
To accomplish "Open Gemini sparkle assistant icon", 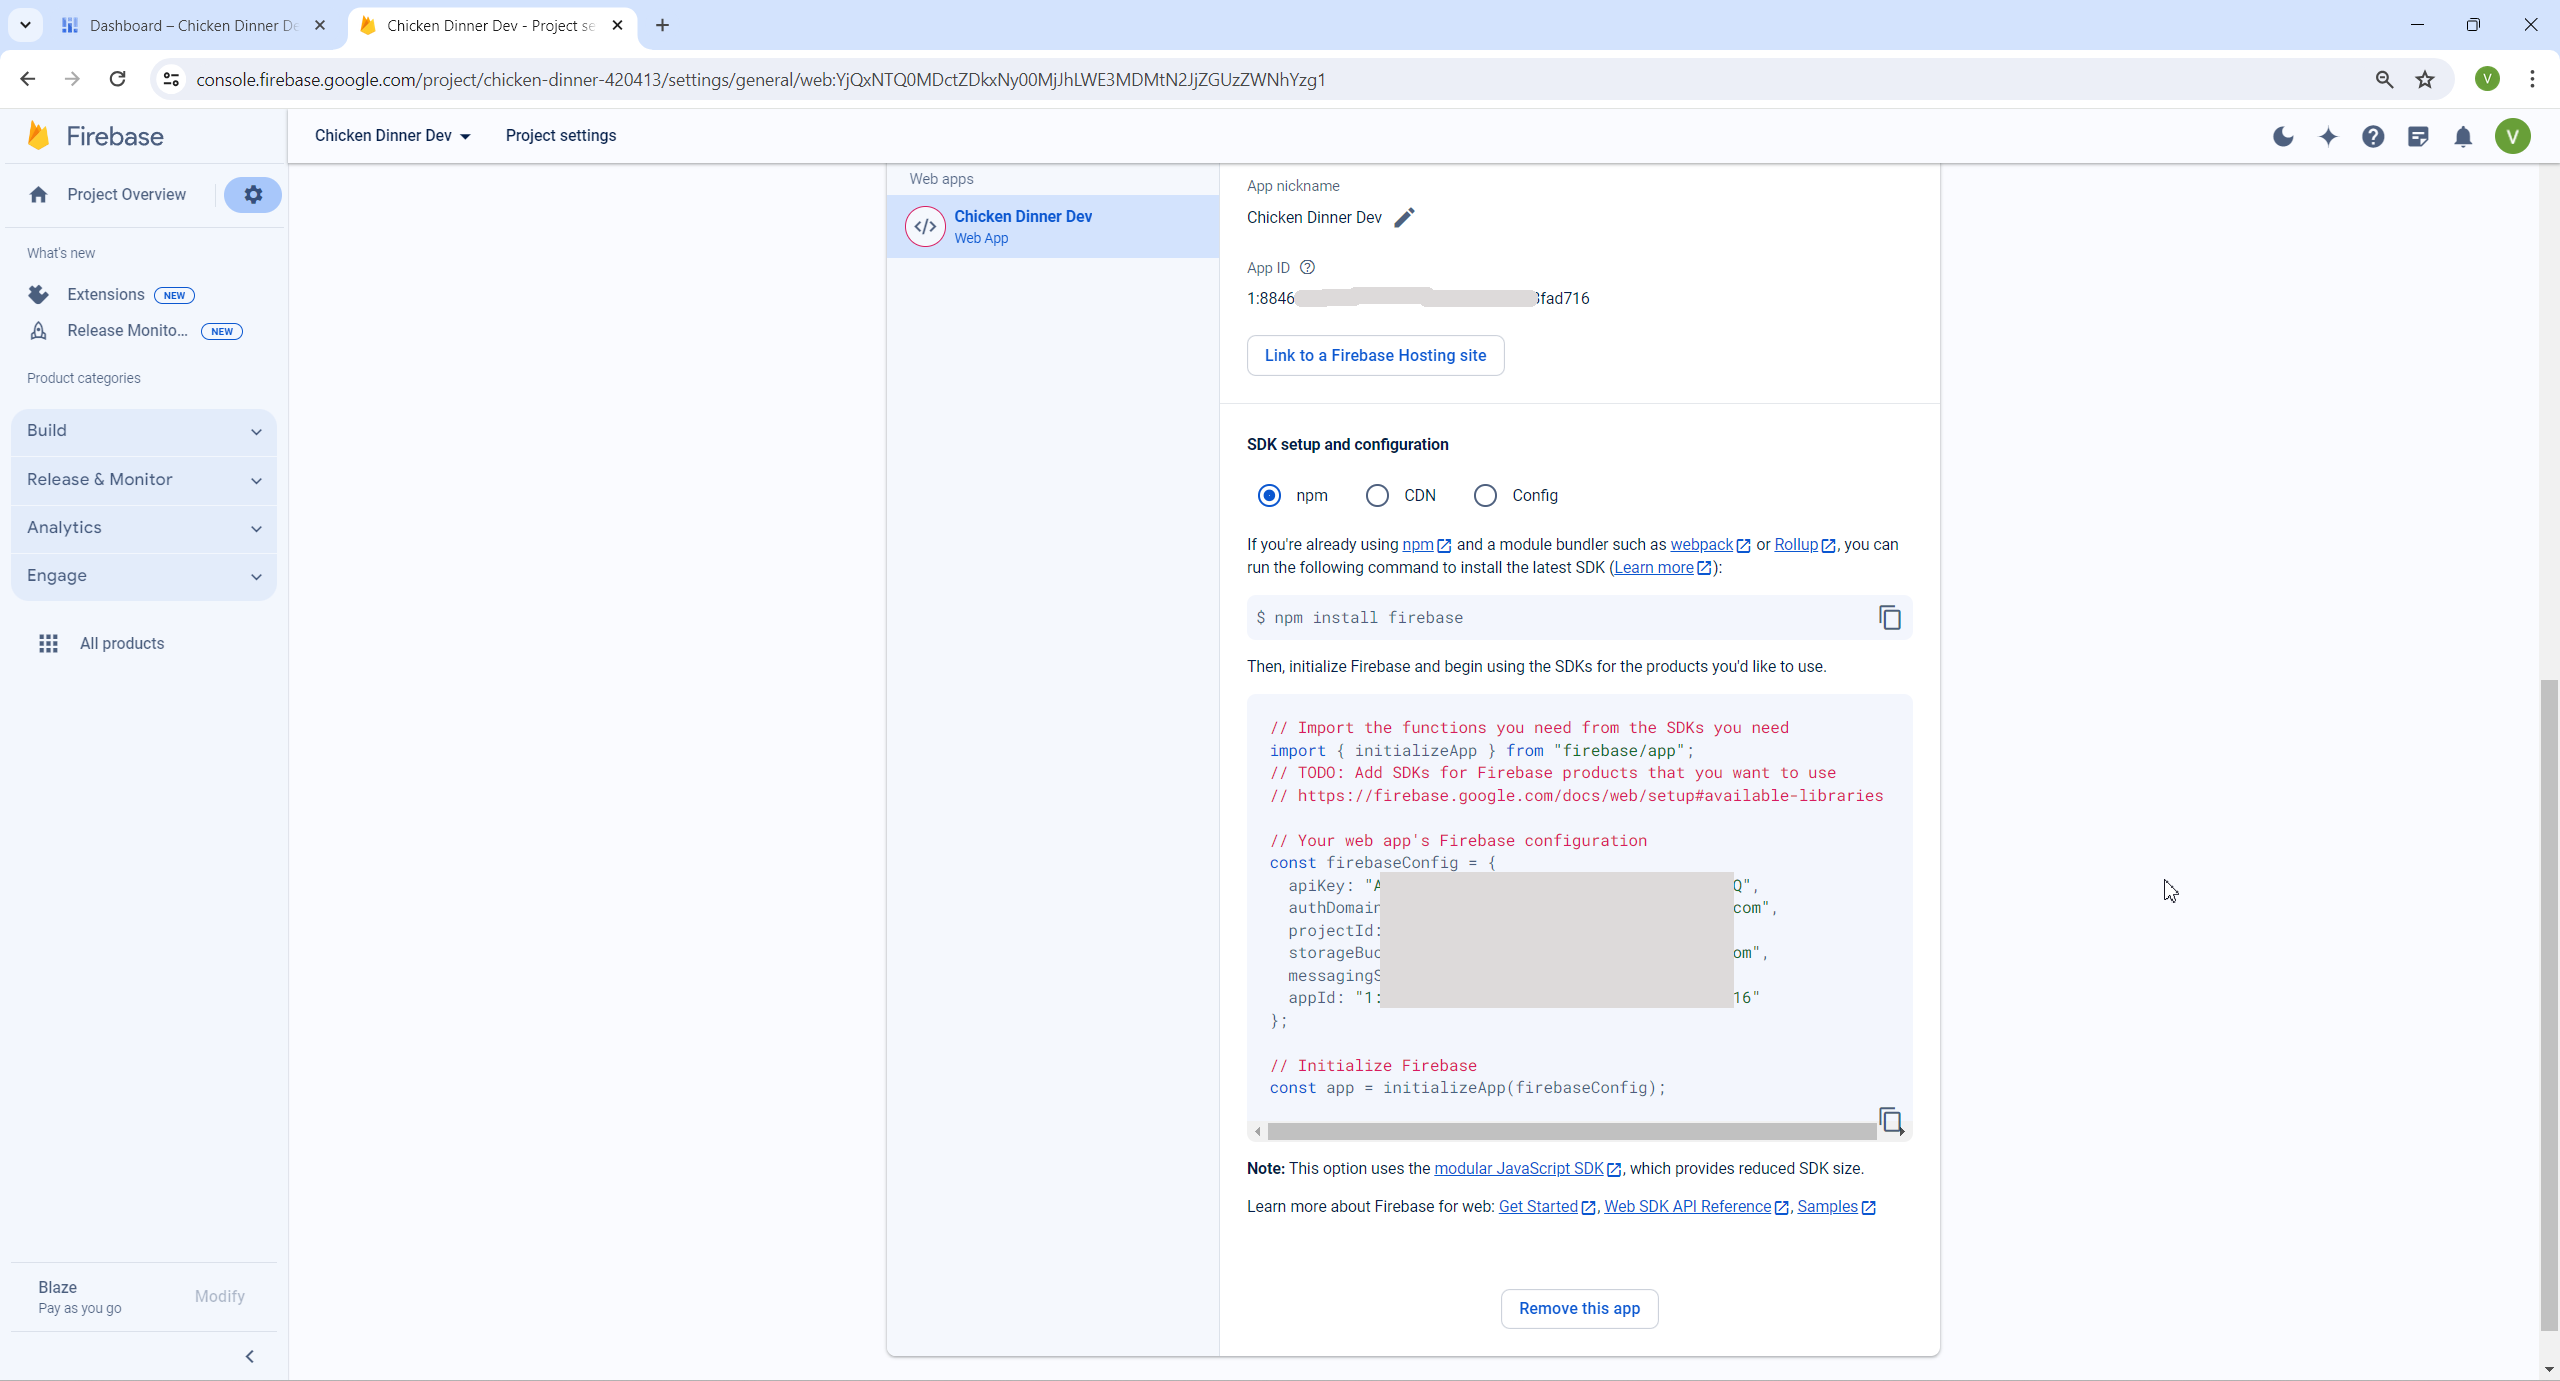I will [2328, 137].
